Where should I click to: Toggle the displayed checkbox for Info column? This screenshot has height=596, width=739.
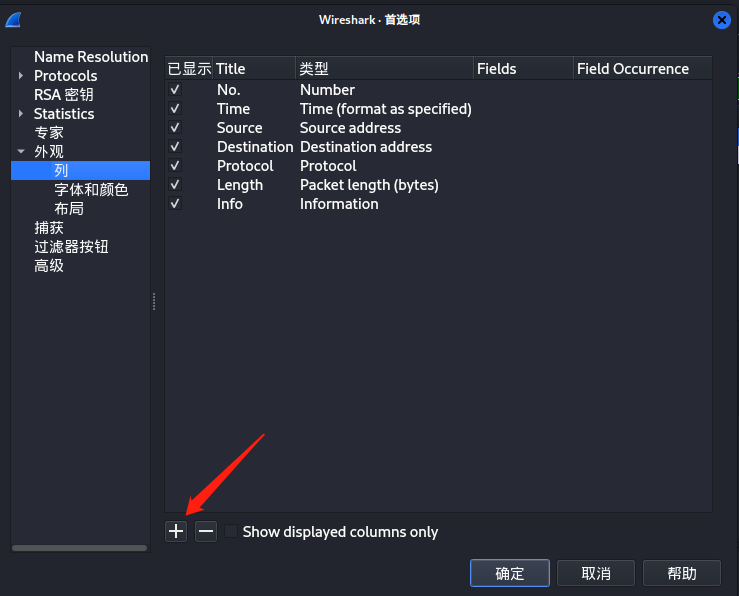175,204
